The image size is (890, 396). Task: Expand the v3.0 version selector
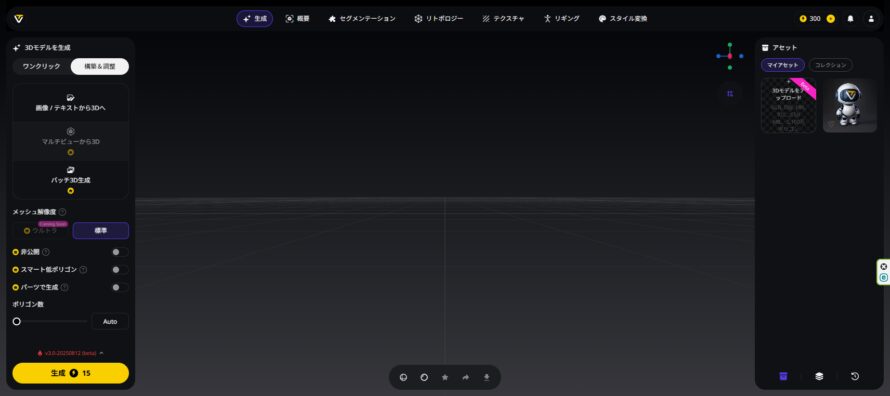[71, 353]
